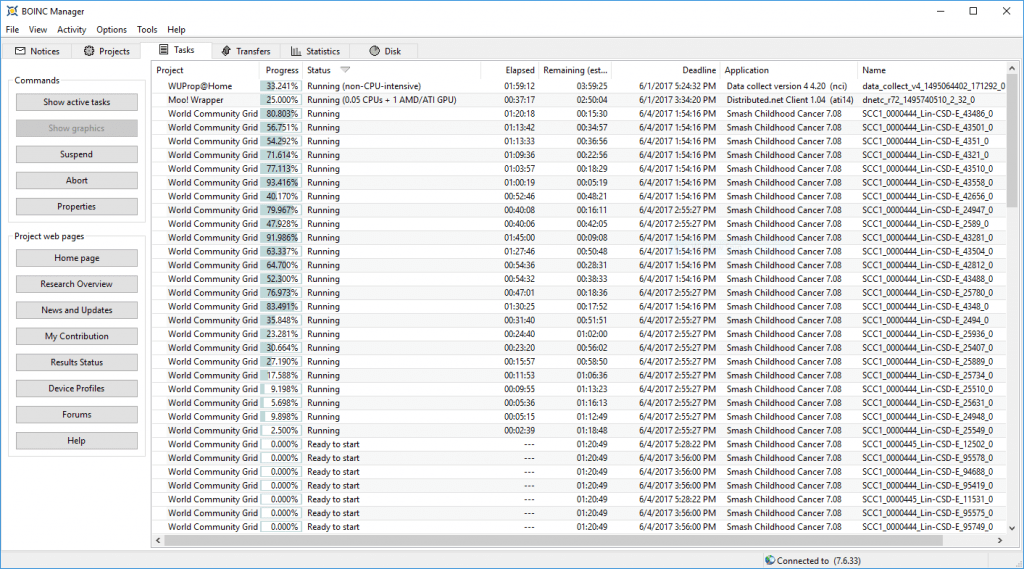Click the 93.416% progress bar
The image size is (1024, 569).
point(281,183)
